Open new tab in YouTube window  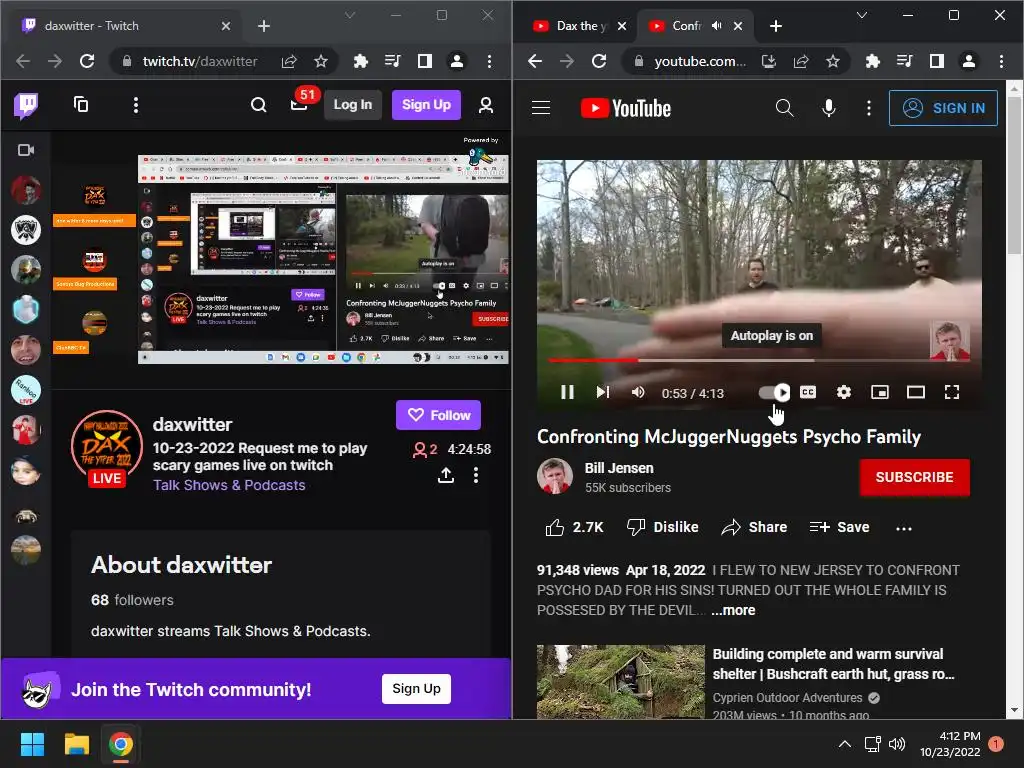pyautogui.click(x=775, y=26)
